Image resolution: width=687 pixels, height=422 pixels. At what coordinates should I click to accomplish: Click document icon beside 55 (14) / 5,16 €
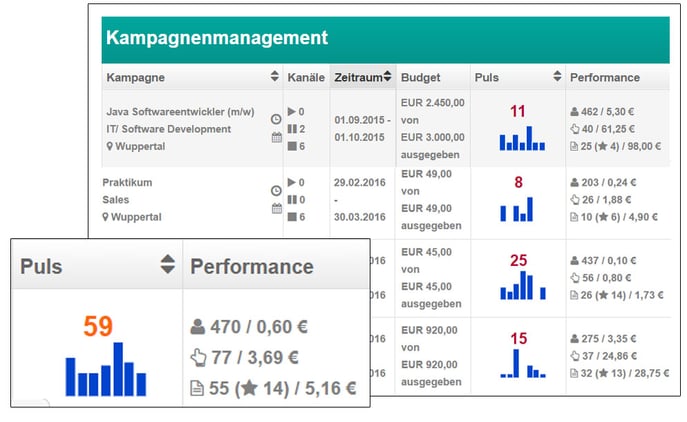pyautogui.click(x=197, y=388)
